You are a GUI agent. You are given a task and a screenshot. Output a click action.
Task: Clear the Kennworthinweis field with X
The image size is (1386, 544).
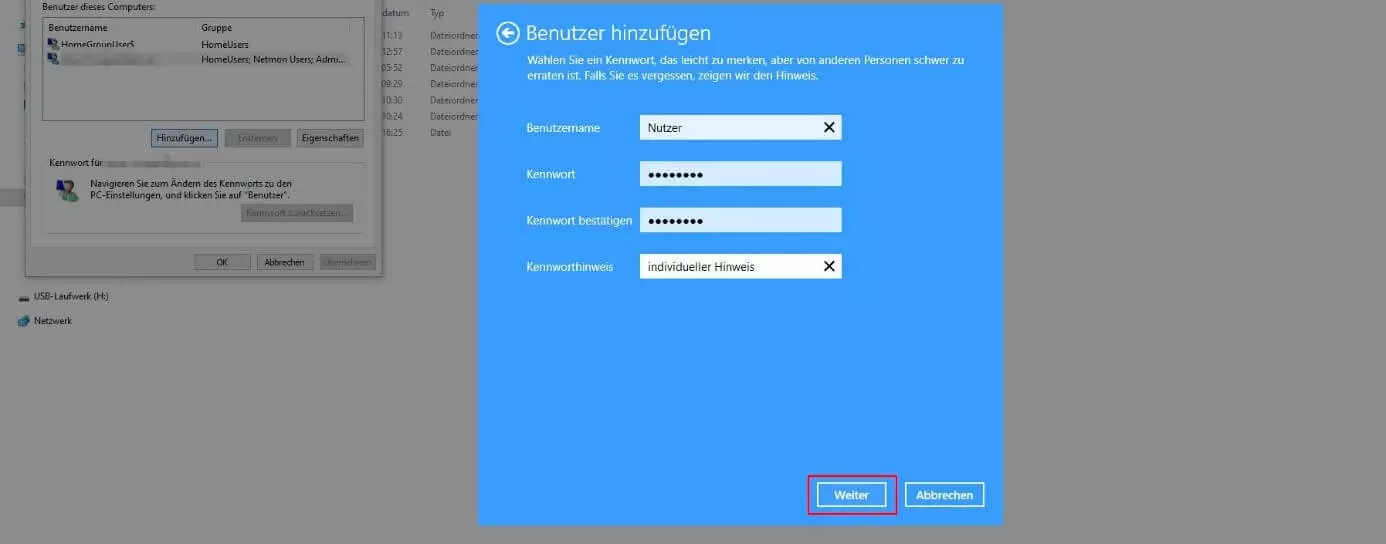pos(828,266)
